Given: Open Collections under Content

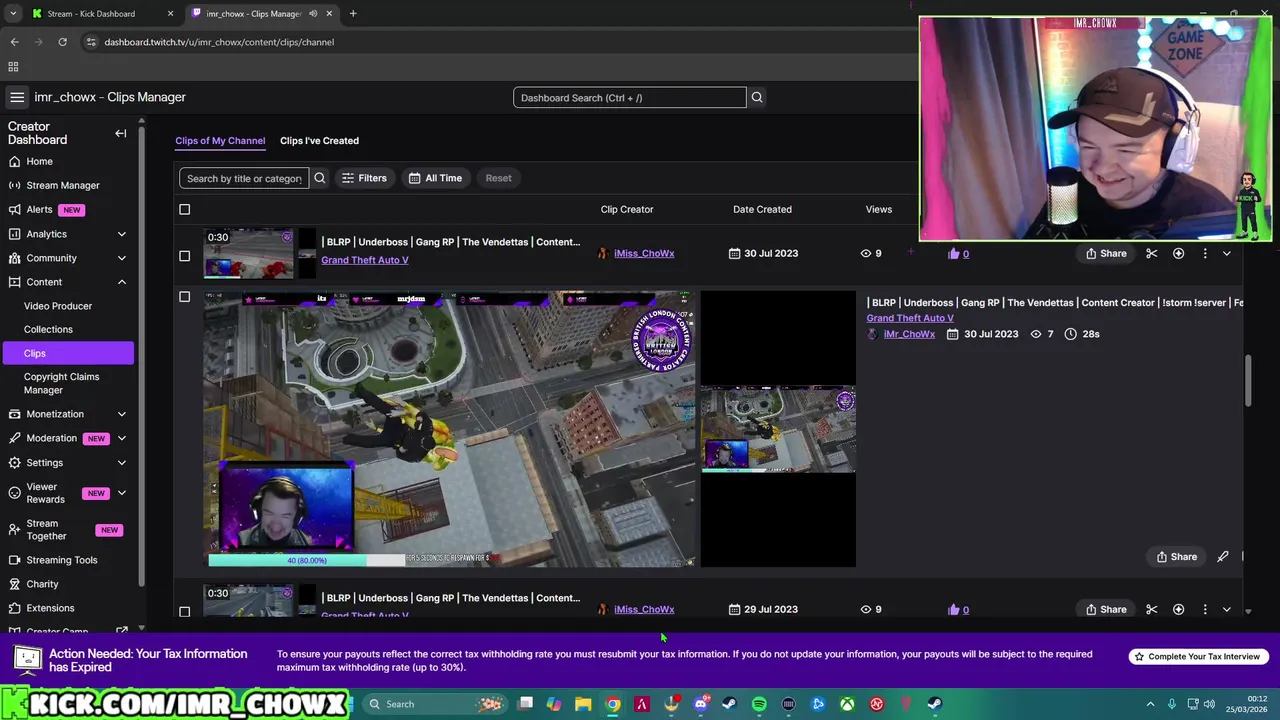Looking at the screenshot, I should (x=48, y=329).
